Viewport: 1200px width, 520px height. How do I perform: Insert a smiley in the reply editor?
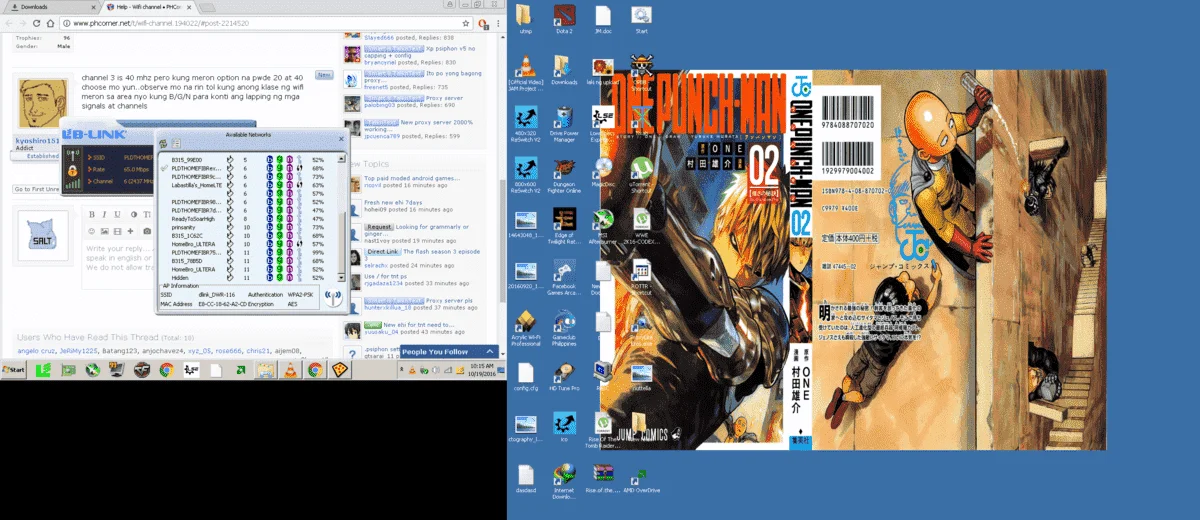(91, 231)
